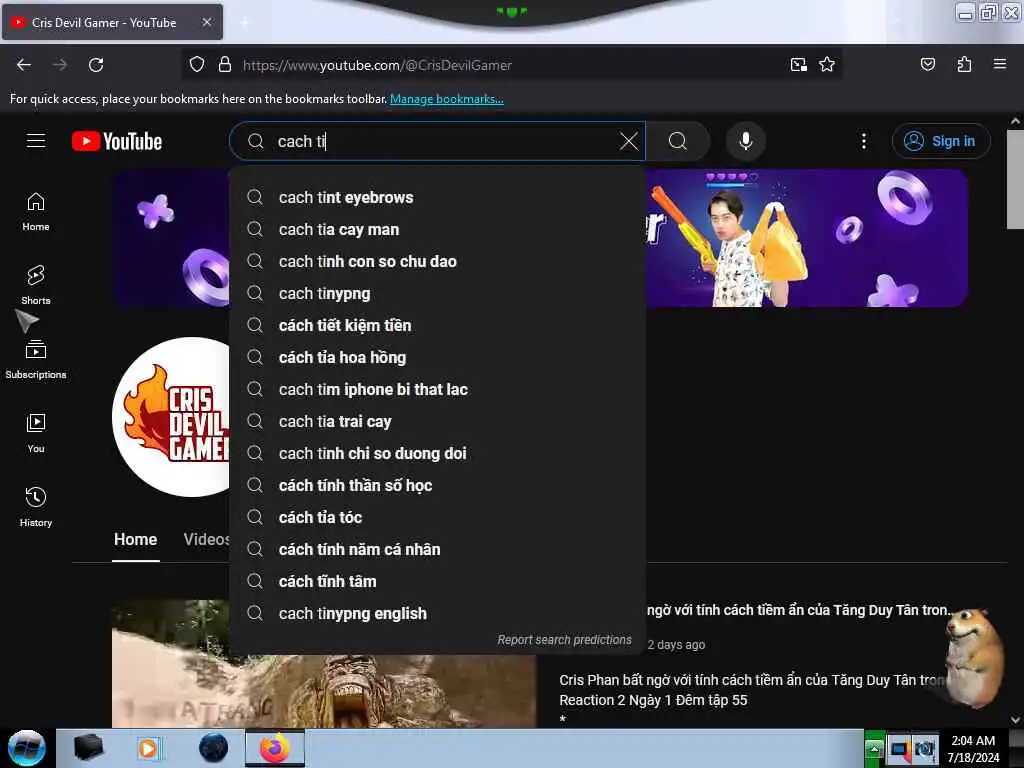Choose the plain "cach tinypng" suggestion
1024x768 pixels.
point(437,293)
